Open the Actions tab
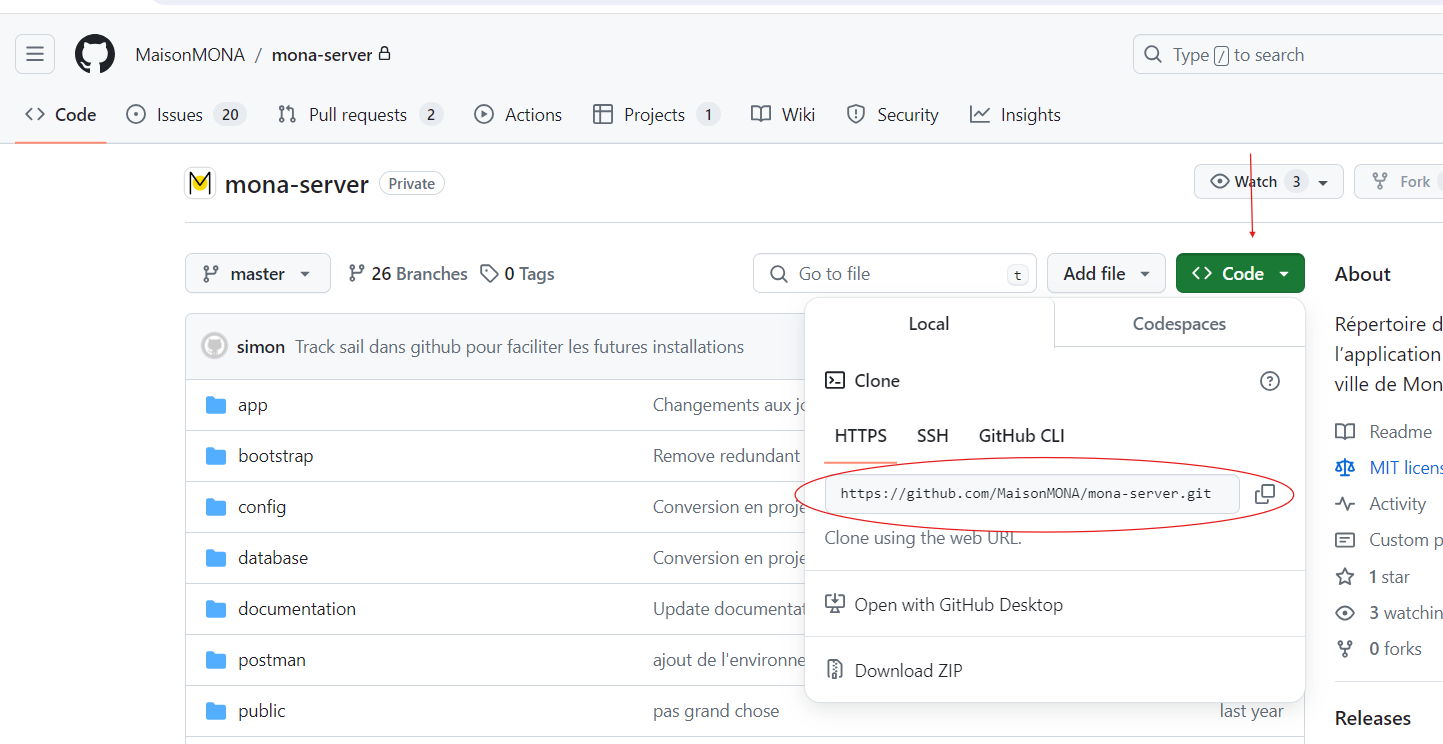The image size is (1443, 744). tap(518, 114)
